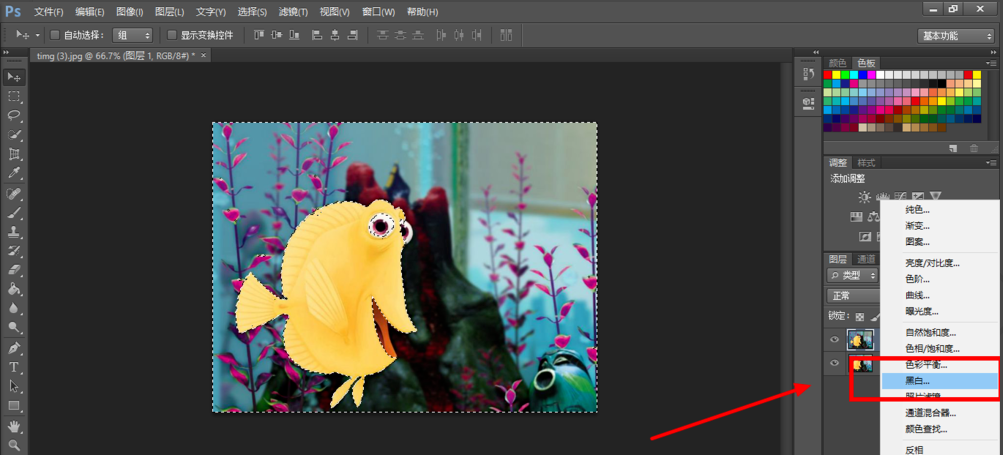This screenshot has width=1003, height=455.
Task: Select the Rectangular Marquee tool
Action: click(15, 96)
